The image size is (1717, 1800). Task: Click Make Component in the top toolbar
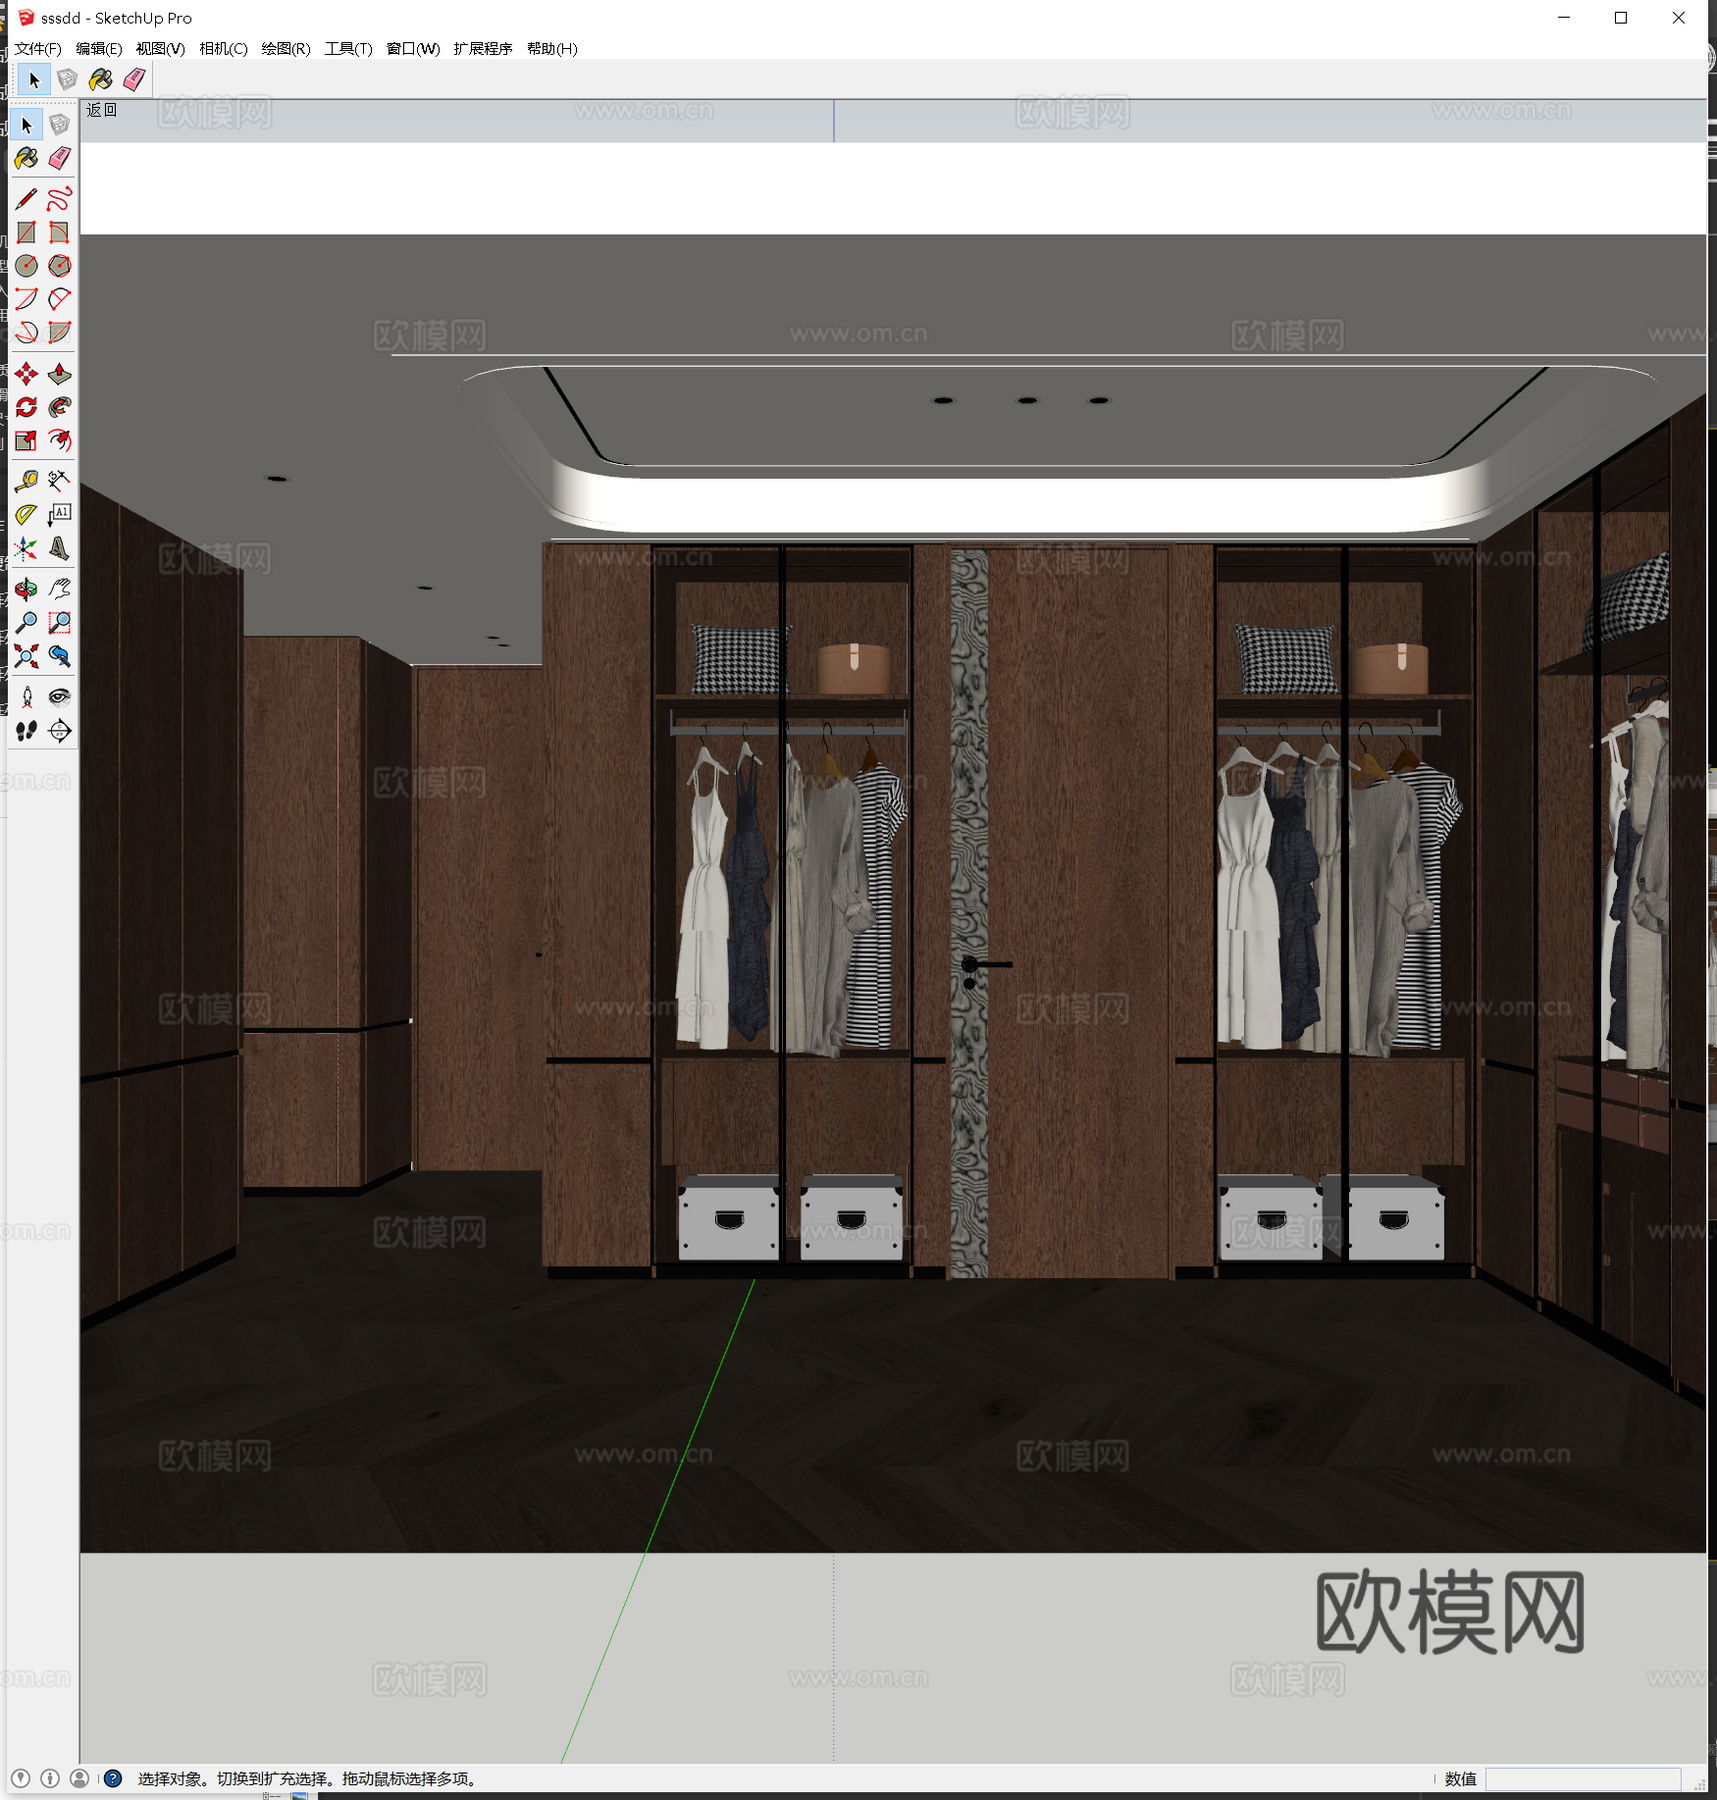[67, 80]
